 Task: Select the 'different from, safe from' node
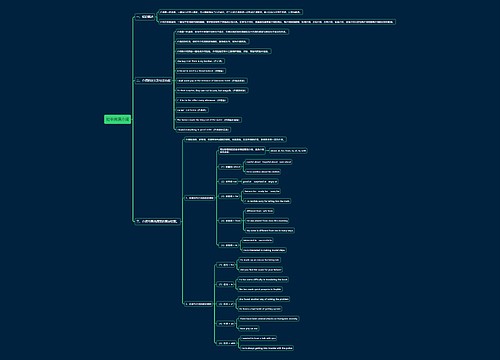point(259,211)
